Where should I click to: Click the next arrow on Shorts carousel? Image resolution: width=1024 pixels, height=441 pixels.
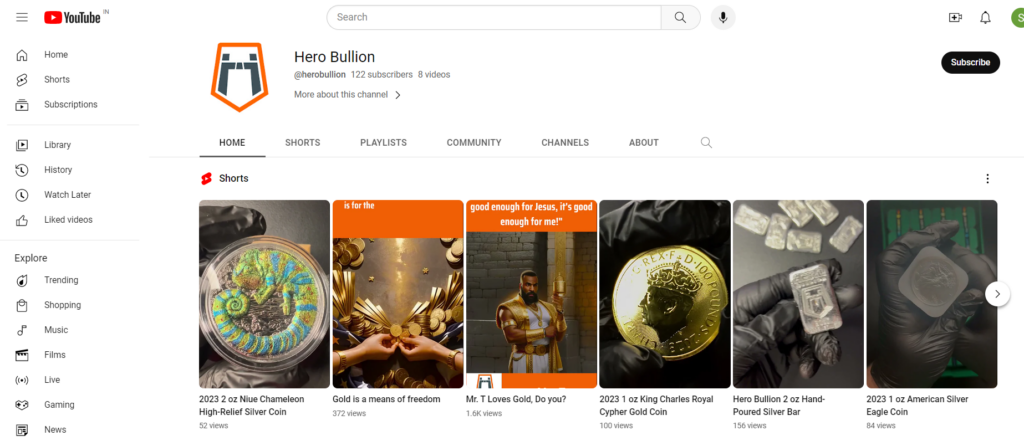coord(997,294)
